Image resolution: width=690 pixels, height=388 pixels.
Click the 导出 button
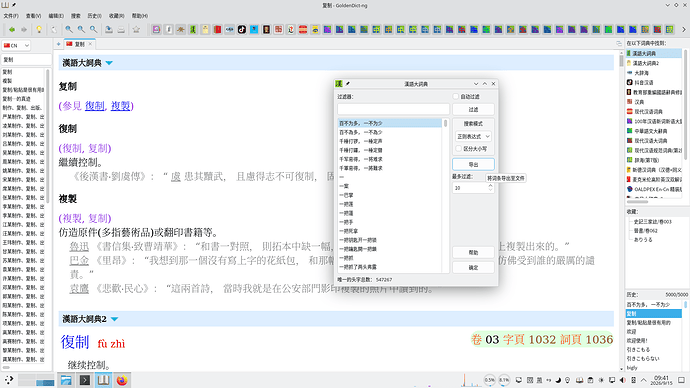(x=473, y=165)
